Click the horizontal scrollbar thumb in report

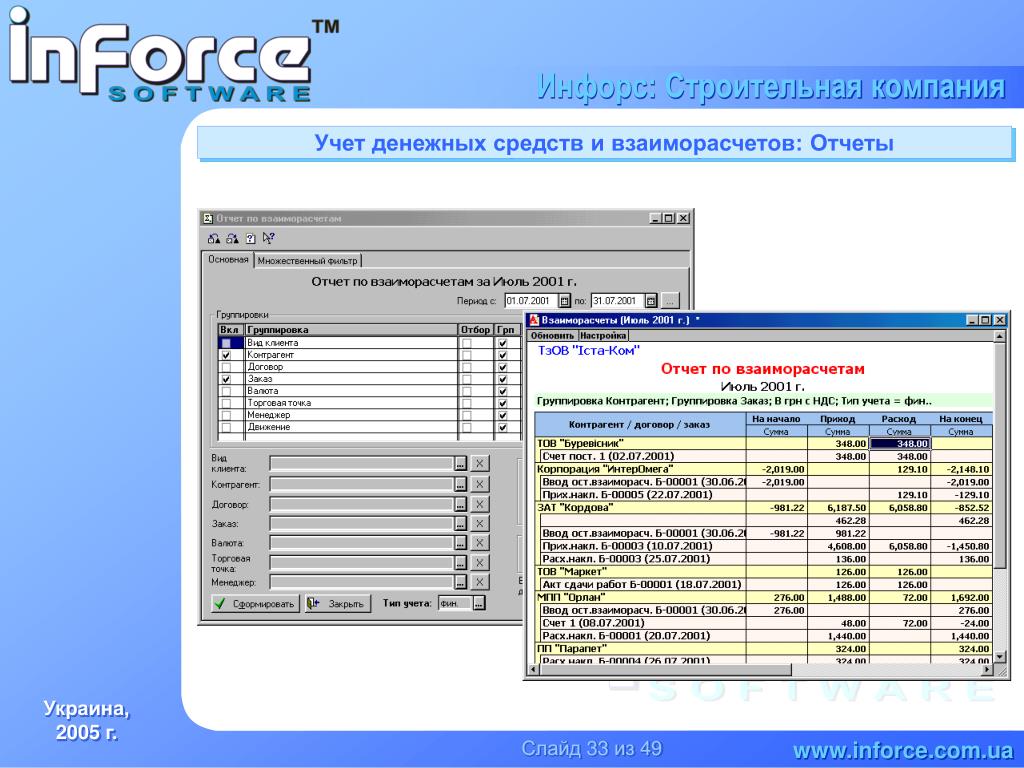[x=665, y=670]
